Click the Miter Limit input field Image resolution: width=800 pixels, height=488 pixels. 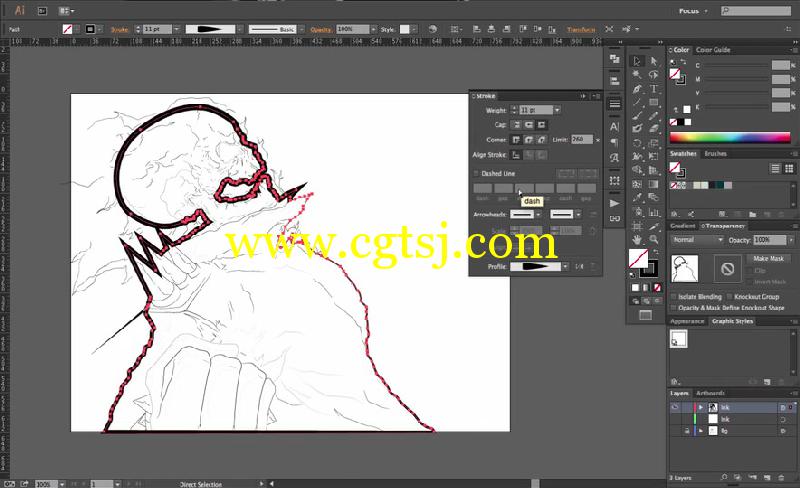582,139
